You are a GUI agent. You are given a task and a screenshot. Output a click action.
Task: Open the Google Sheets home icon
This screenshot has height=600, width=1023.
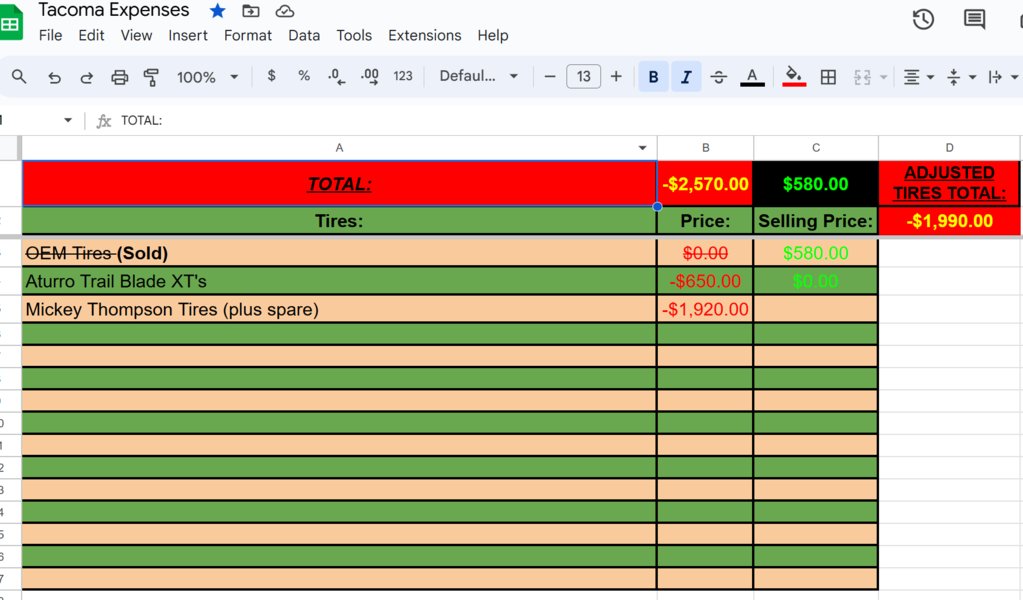(x=10, y=24)
